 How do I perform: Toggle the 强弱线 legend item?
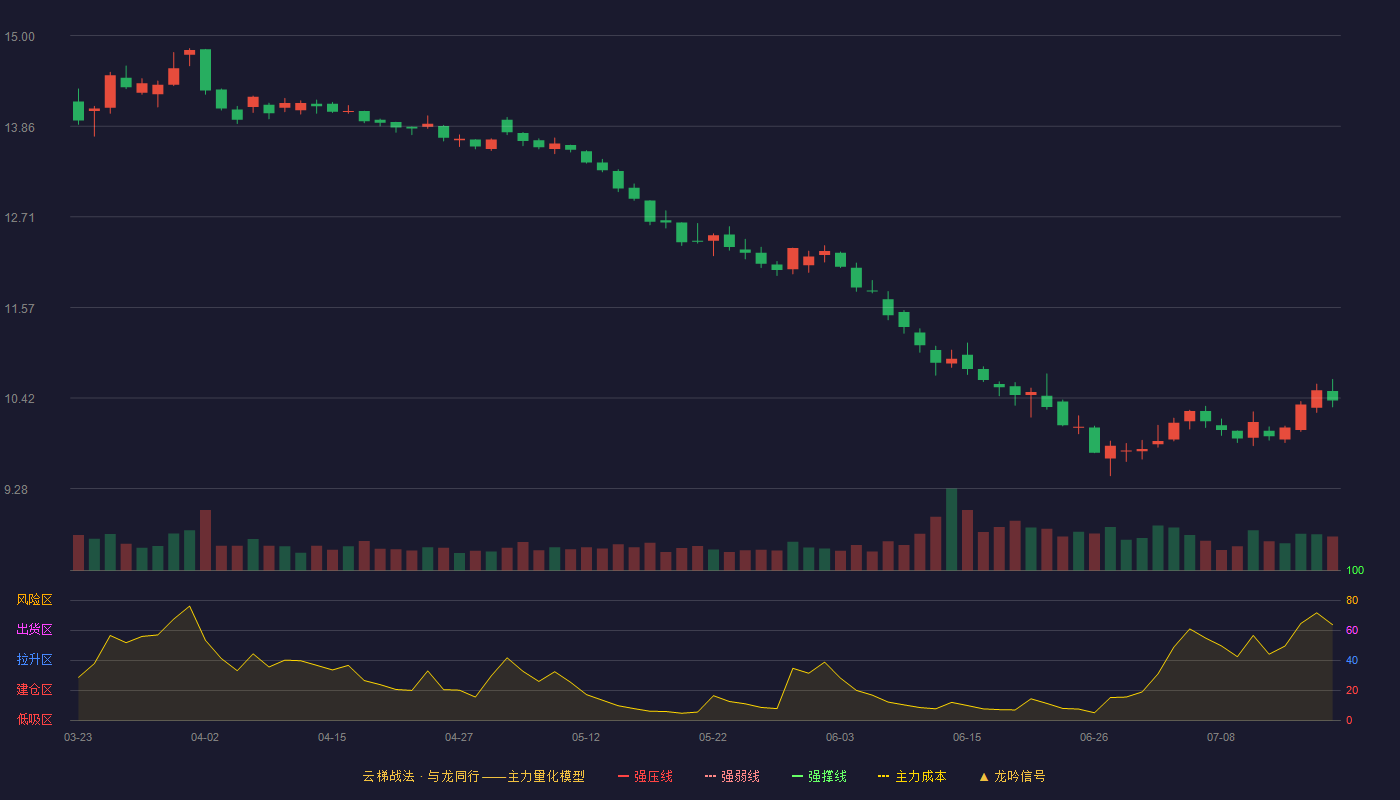[x=732, y=776]
